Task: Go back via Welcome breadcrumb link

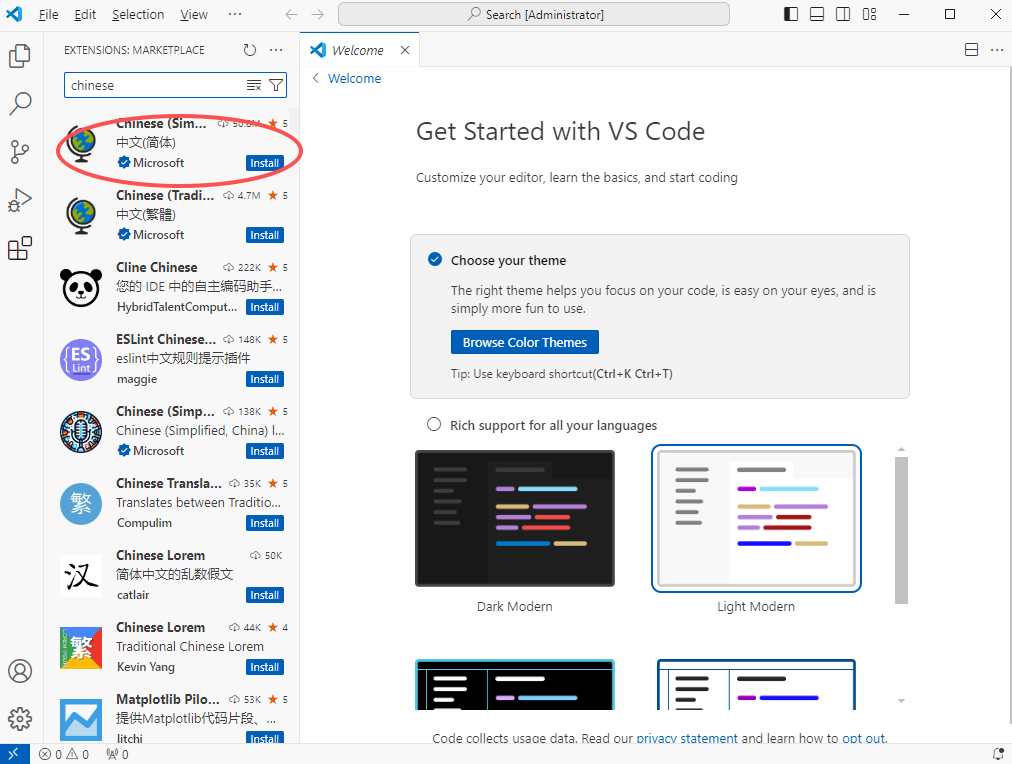Action: (x=354, y=78)
